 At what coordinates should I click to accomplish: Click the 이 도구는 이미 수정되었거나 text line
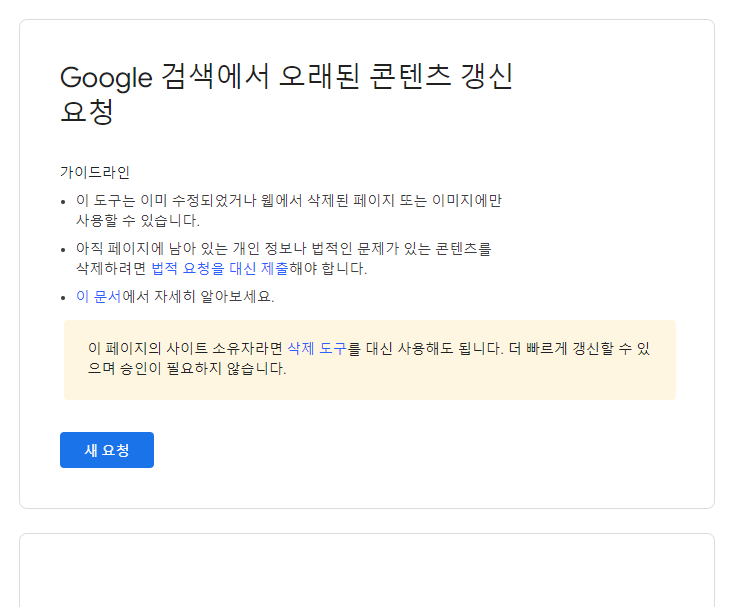tap(289, 200)
